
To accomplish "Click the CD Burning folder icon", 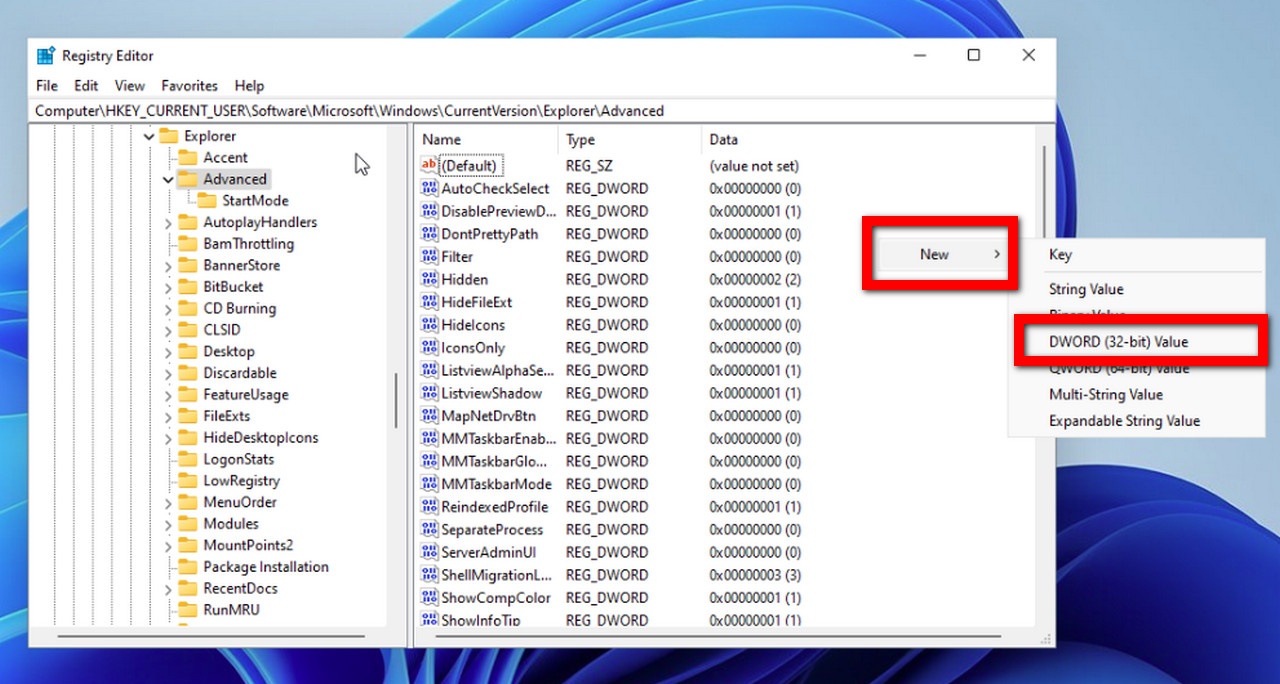I will (187, 308).
